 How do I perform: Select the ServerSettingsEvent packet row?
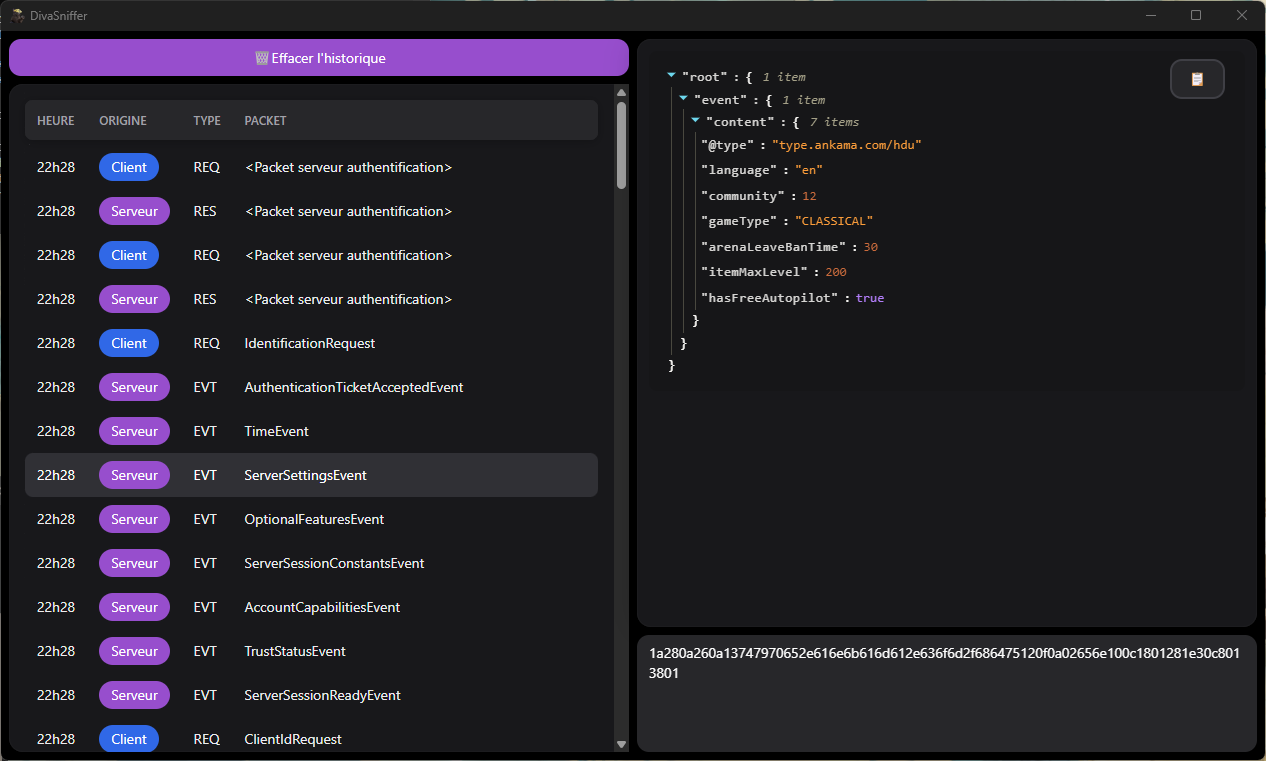pyautogui.click(x=311, y=475)
